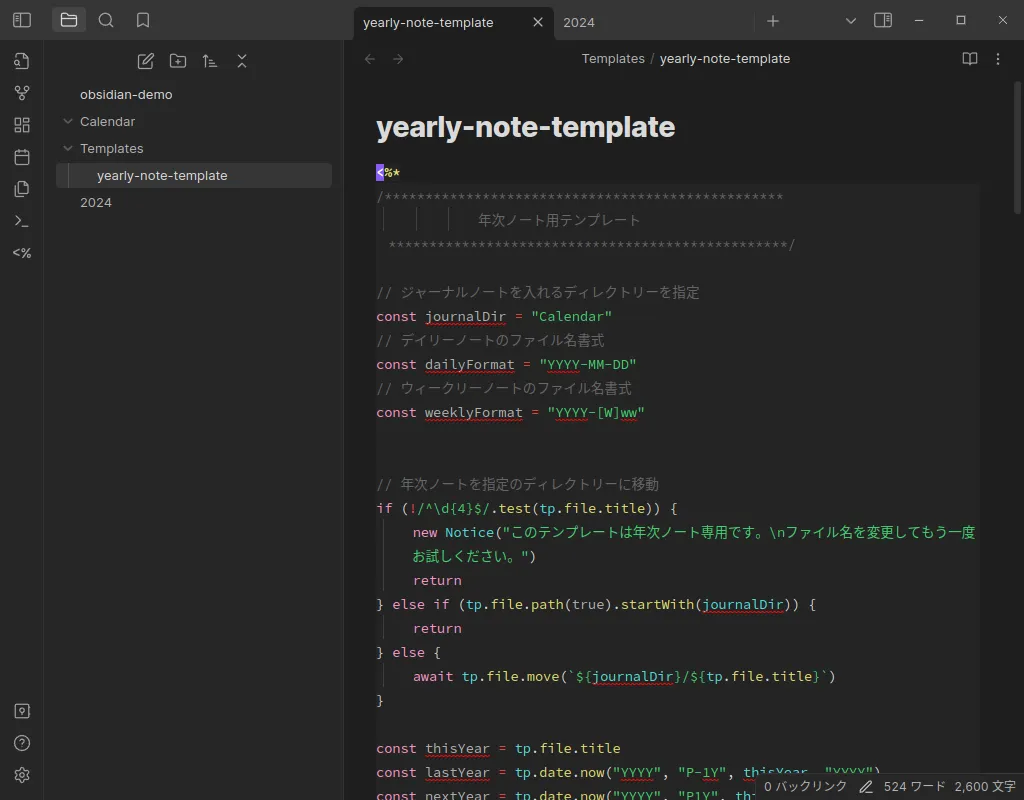1024x800 pixels.
Task: Open the search tab in sidebar
Action: (106, 20)
